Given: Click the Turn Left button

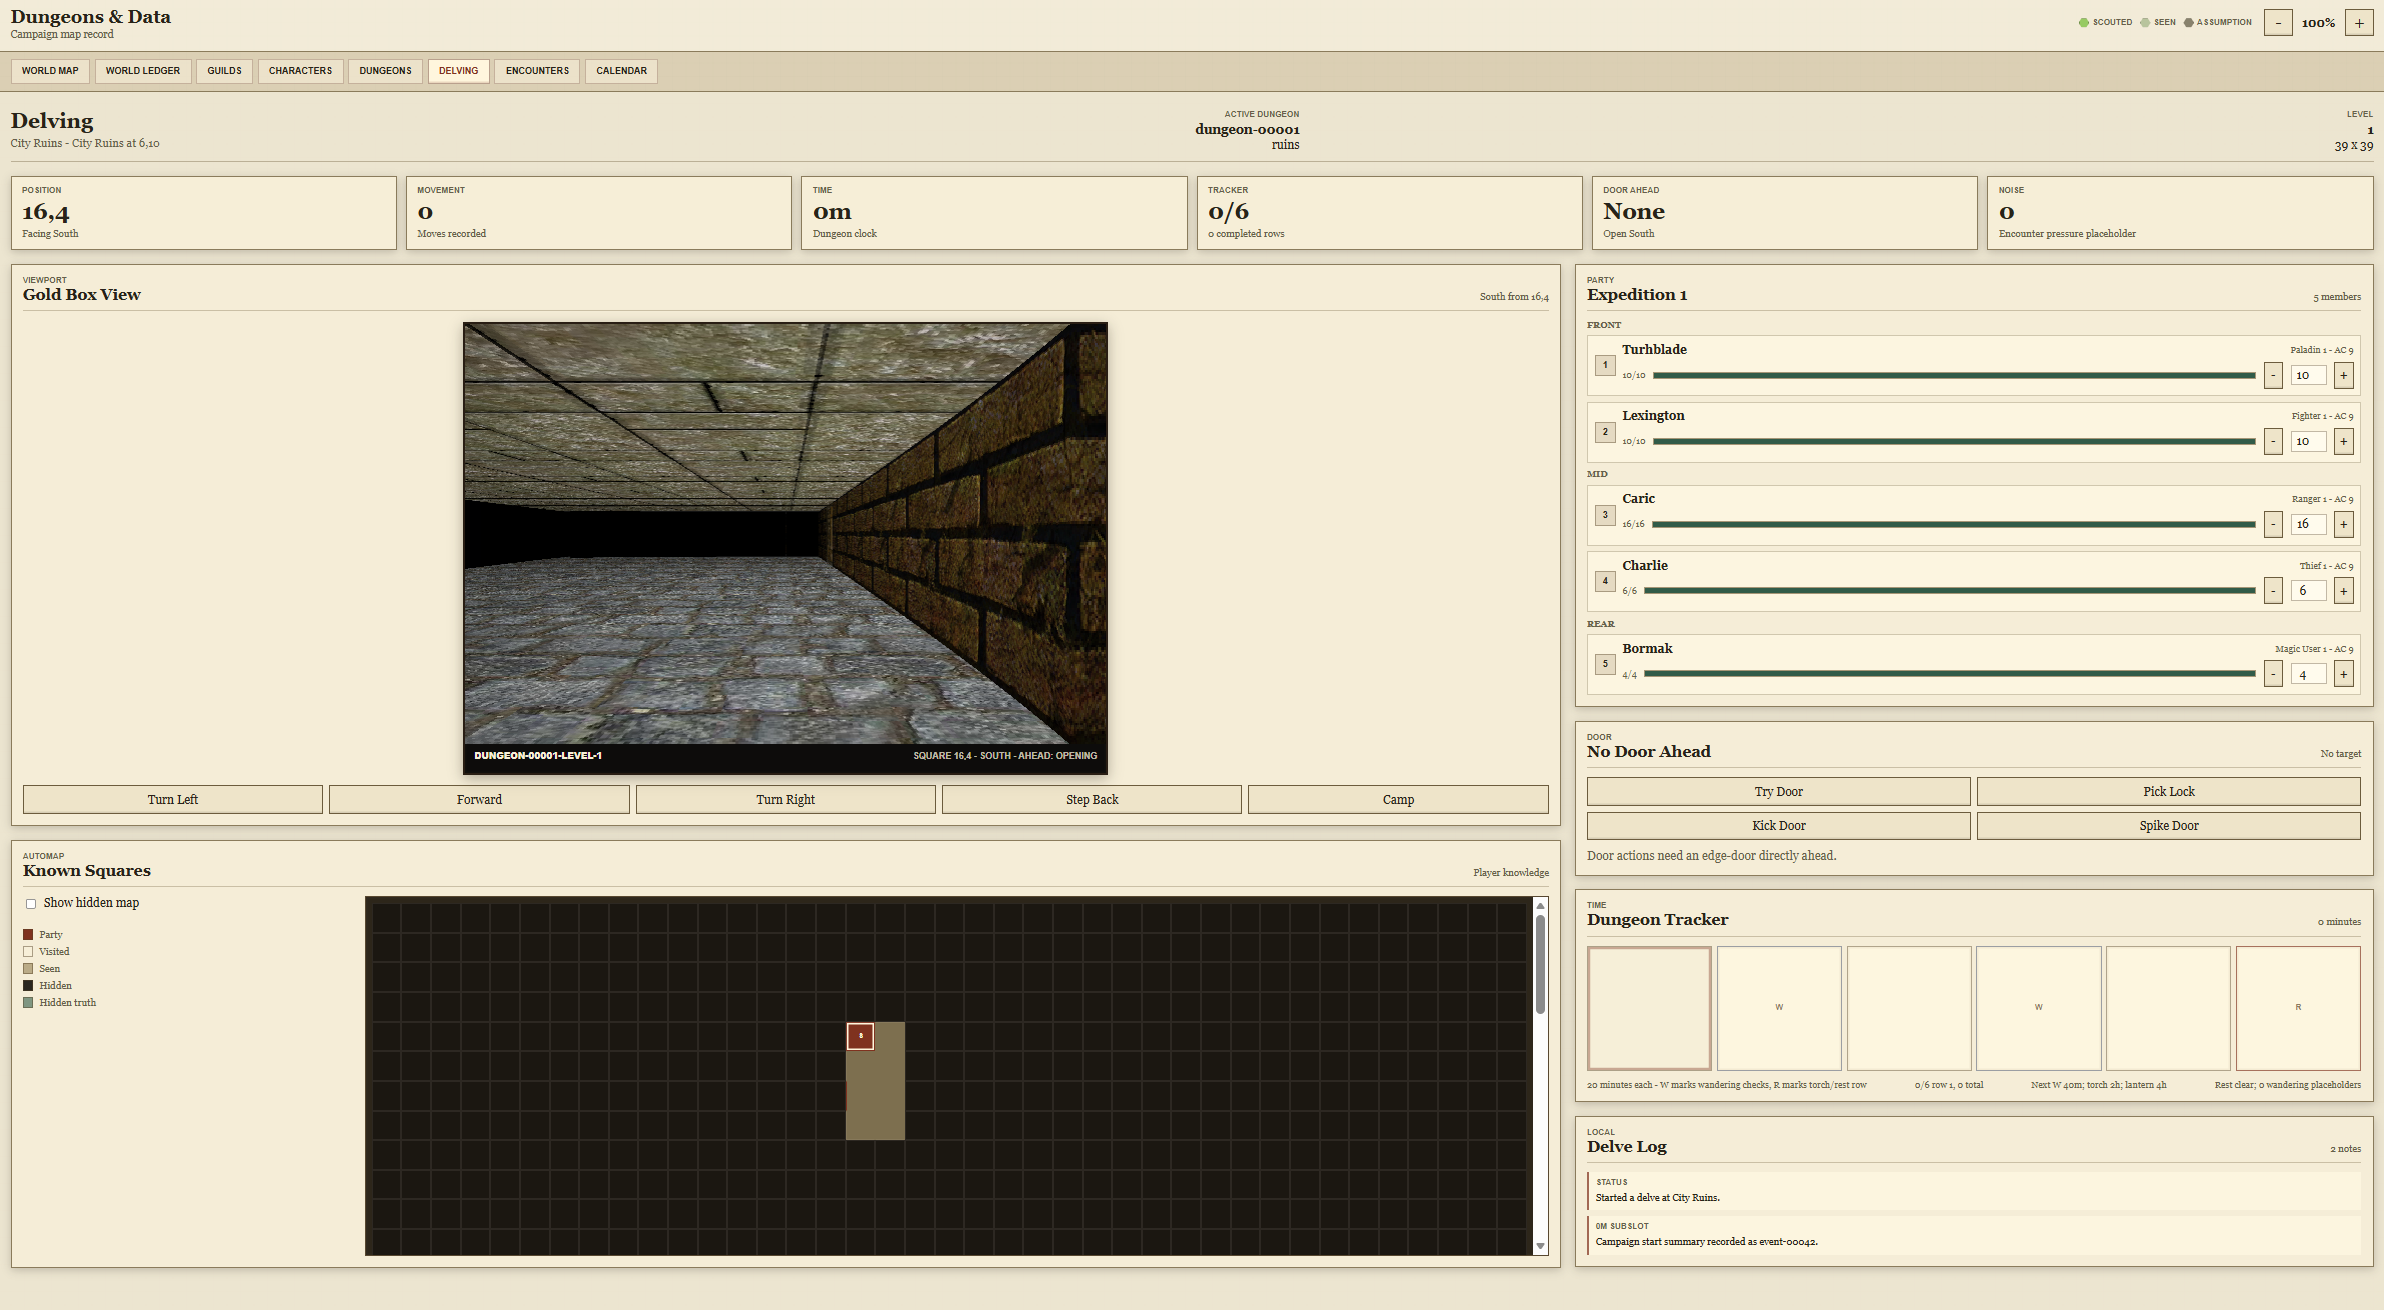Looking at the screenshot, I should (x=173, y=800).
